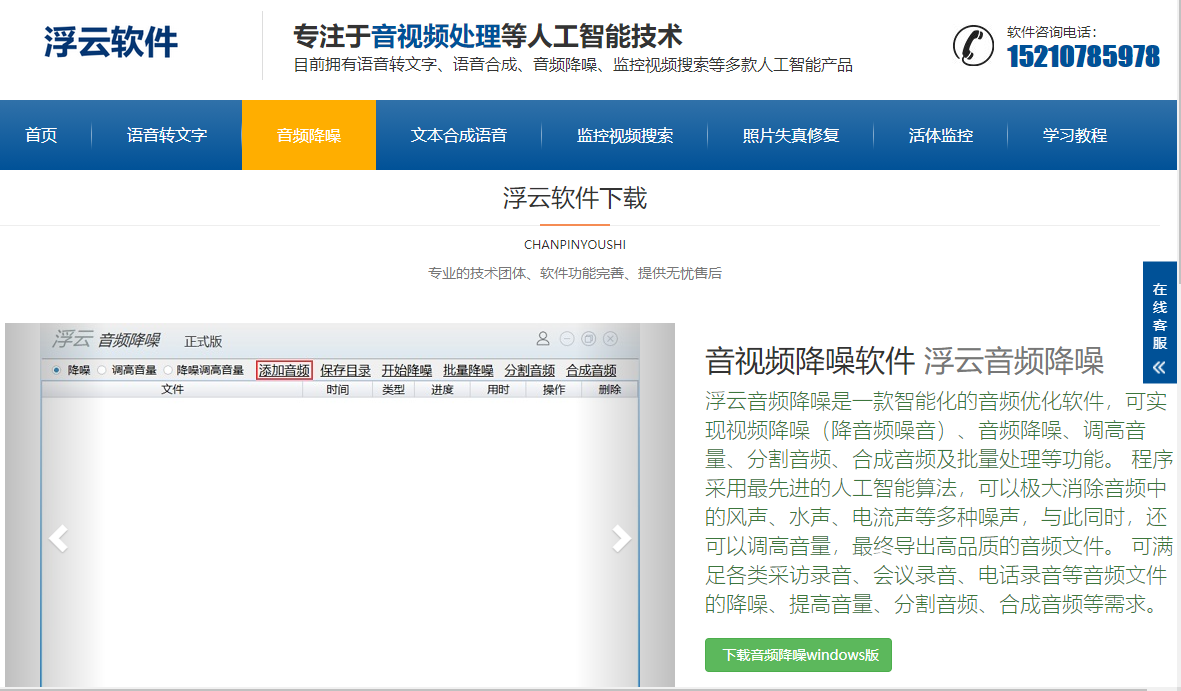Click the 保存目录 link
This screenshot has height=691, width=1181.
[x=345, y=370]
